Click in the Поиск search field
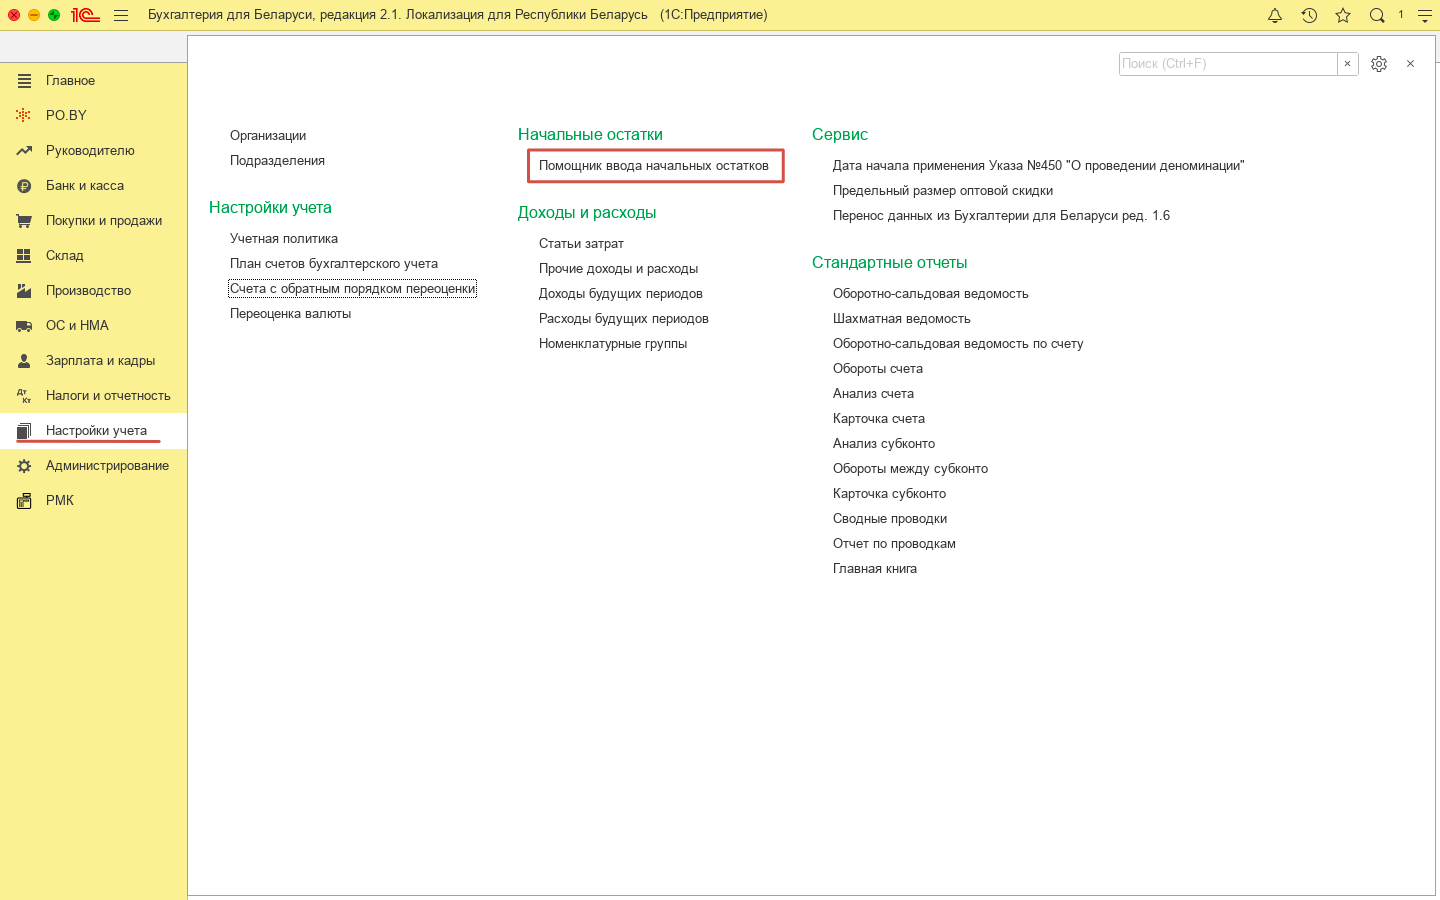The width and height of the screenshot is (1440, 900). point(1227,64)
